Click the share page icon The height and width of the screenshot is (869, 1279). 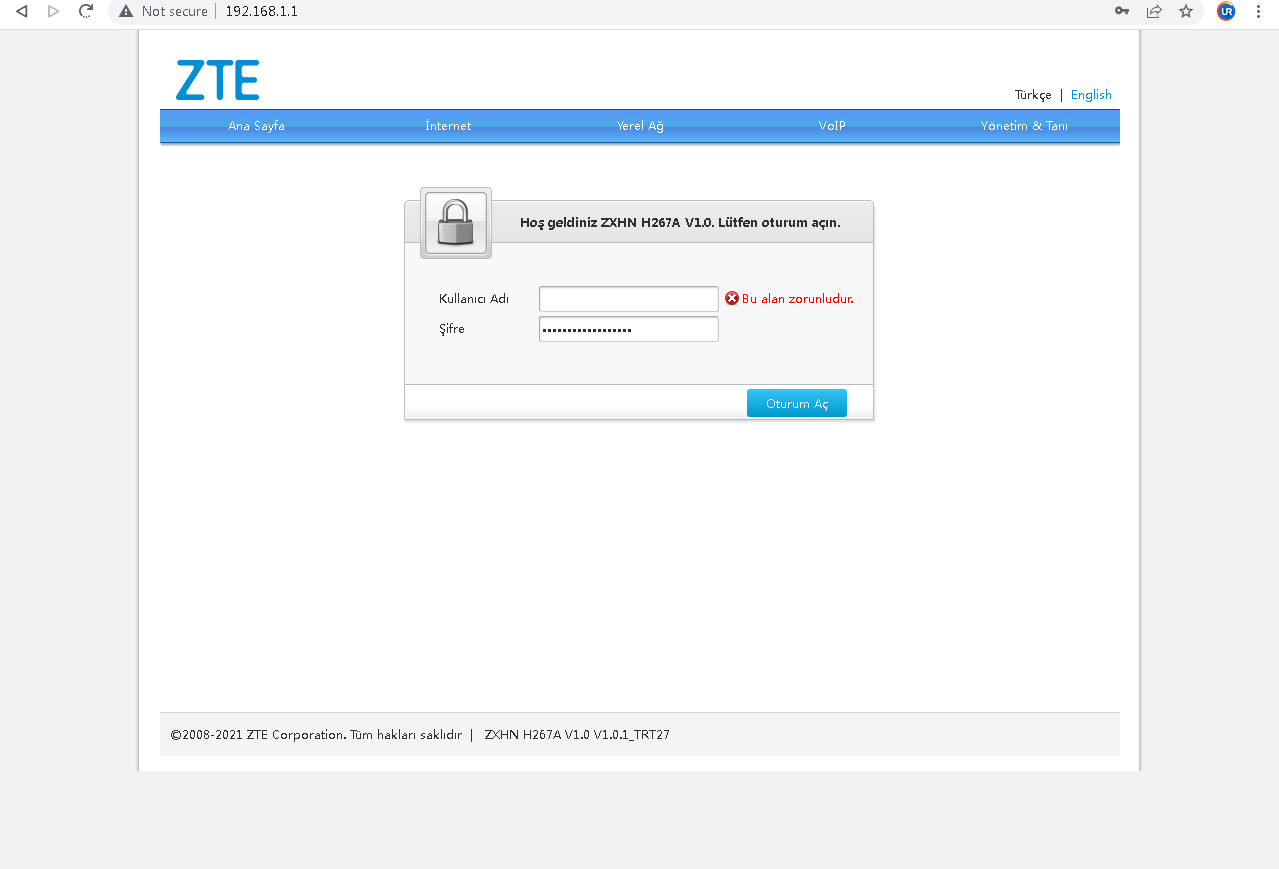1154,11
